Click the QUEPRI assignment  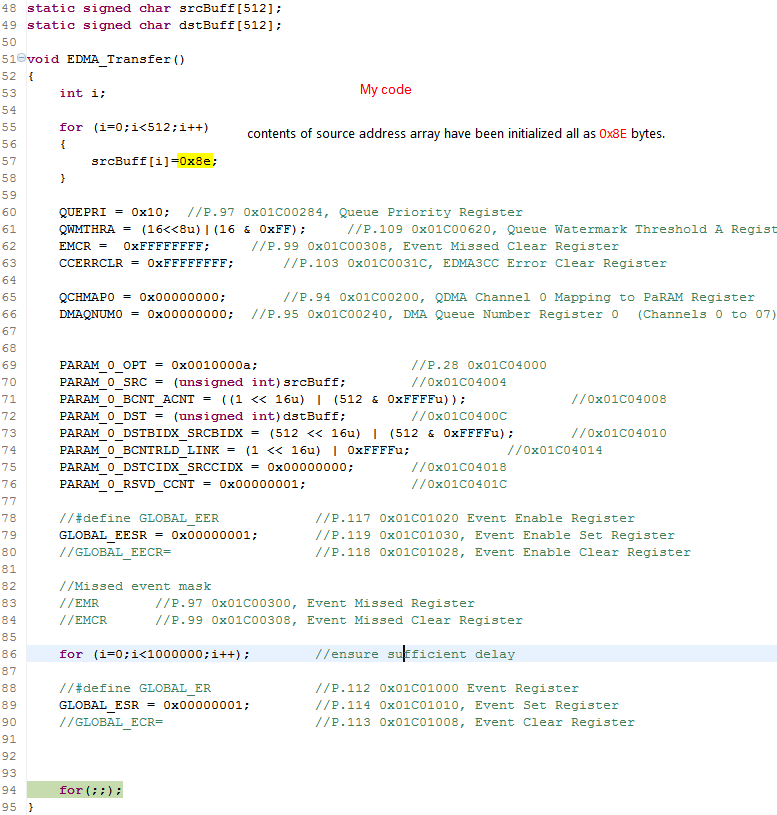(x=114, y=212)
